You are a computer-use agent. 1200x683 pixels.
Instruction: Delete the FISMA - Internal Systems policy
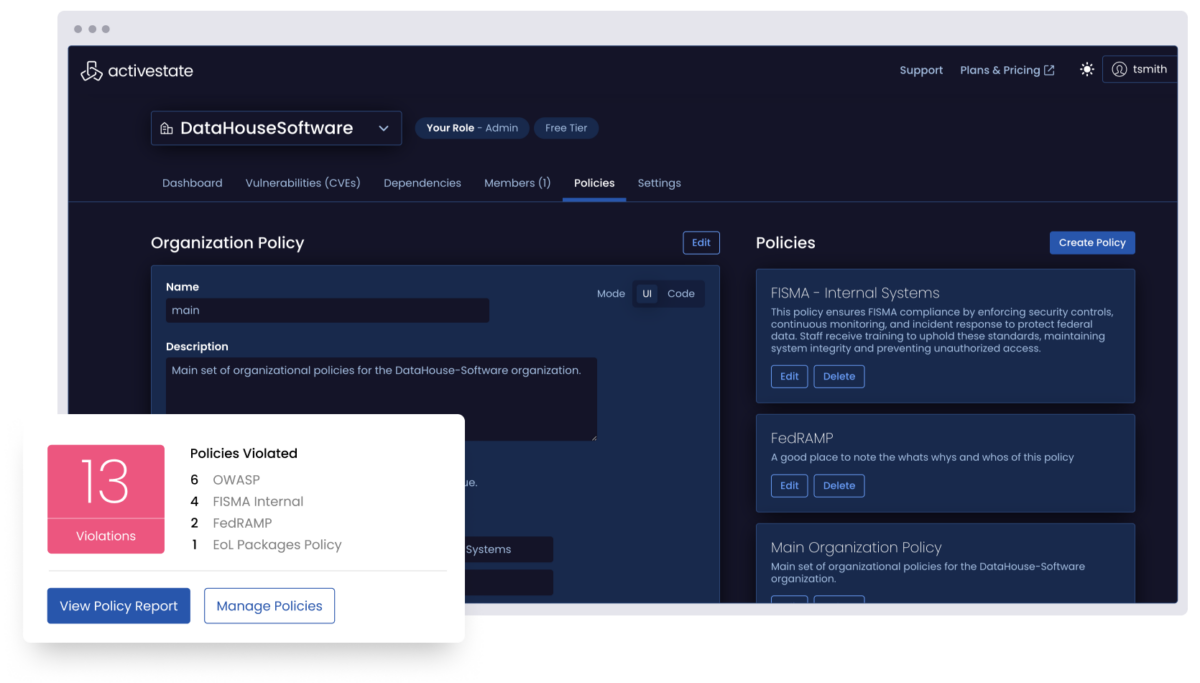coord(839,377)
